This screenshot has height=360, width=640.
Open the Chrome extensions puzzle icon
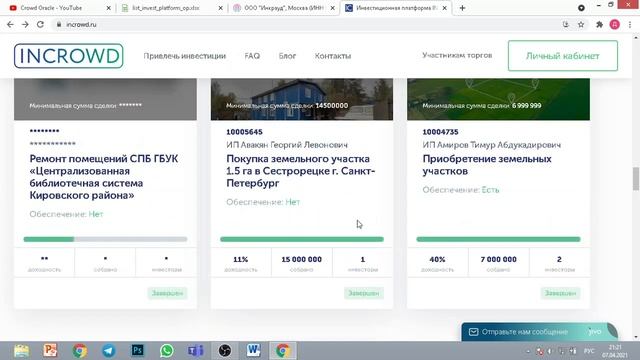(x=600, y=24)
